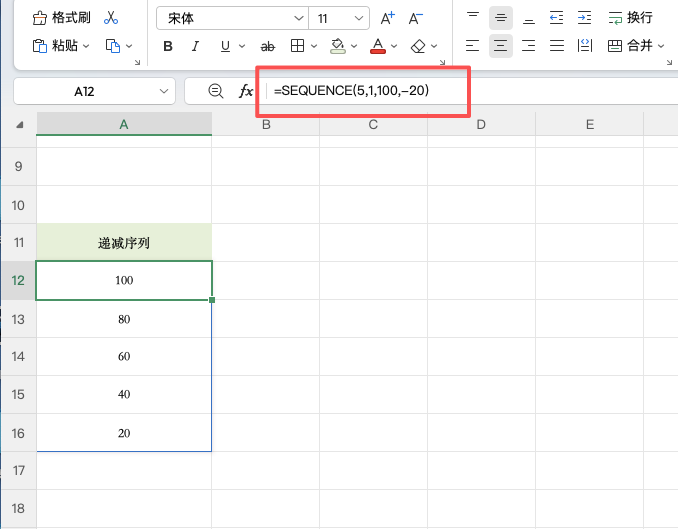Click cell with value 40

[124, 394]
